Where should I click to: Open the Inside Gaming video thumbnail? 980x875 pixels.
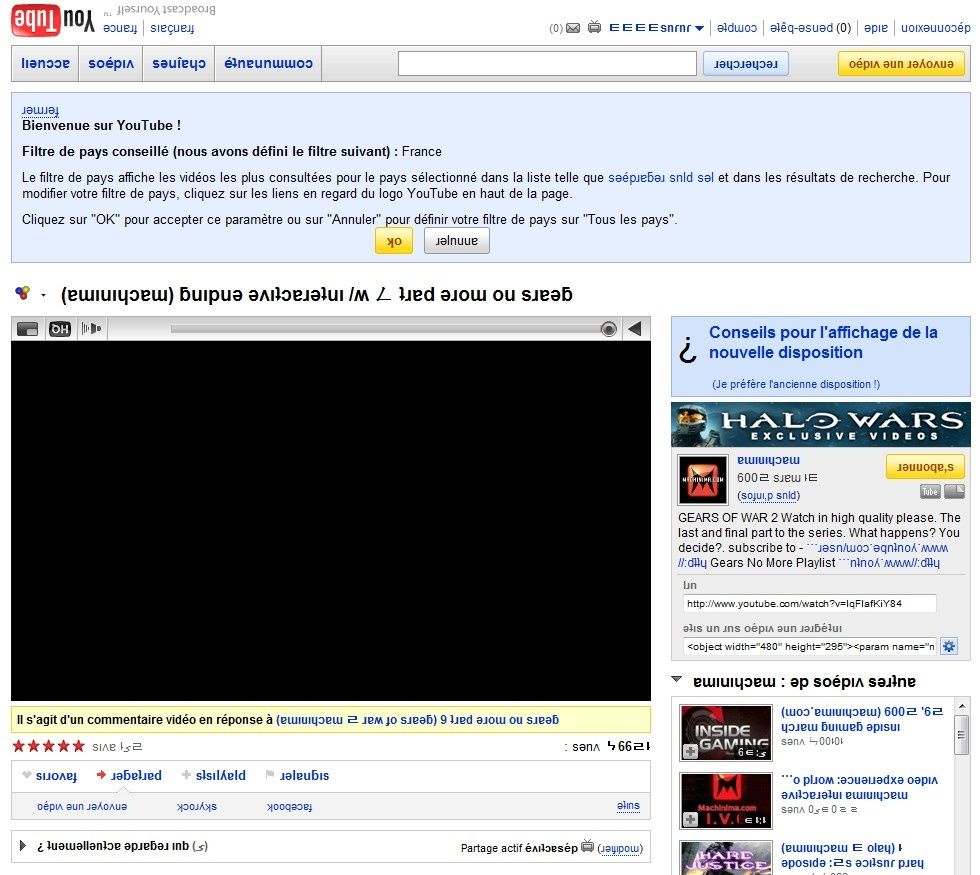(x=726, y=733)
